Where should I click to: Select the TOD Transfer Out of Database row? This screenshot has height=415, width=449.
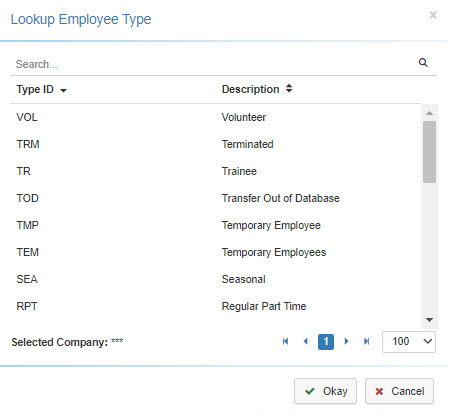pyautogui.click(x=215, y=198)
